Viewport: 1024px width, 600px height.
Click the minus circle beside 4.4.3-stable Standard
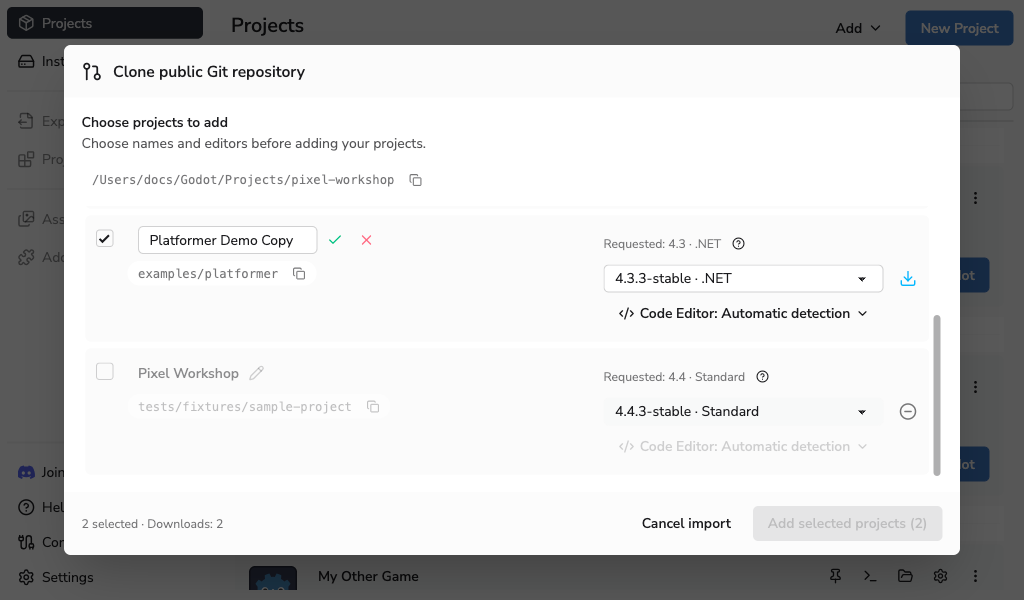click(x=908, y=411)
